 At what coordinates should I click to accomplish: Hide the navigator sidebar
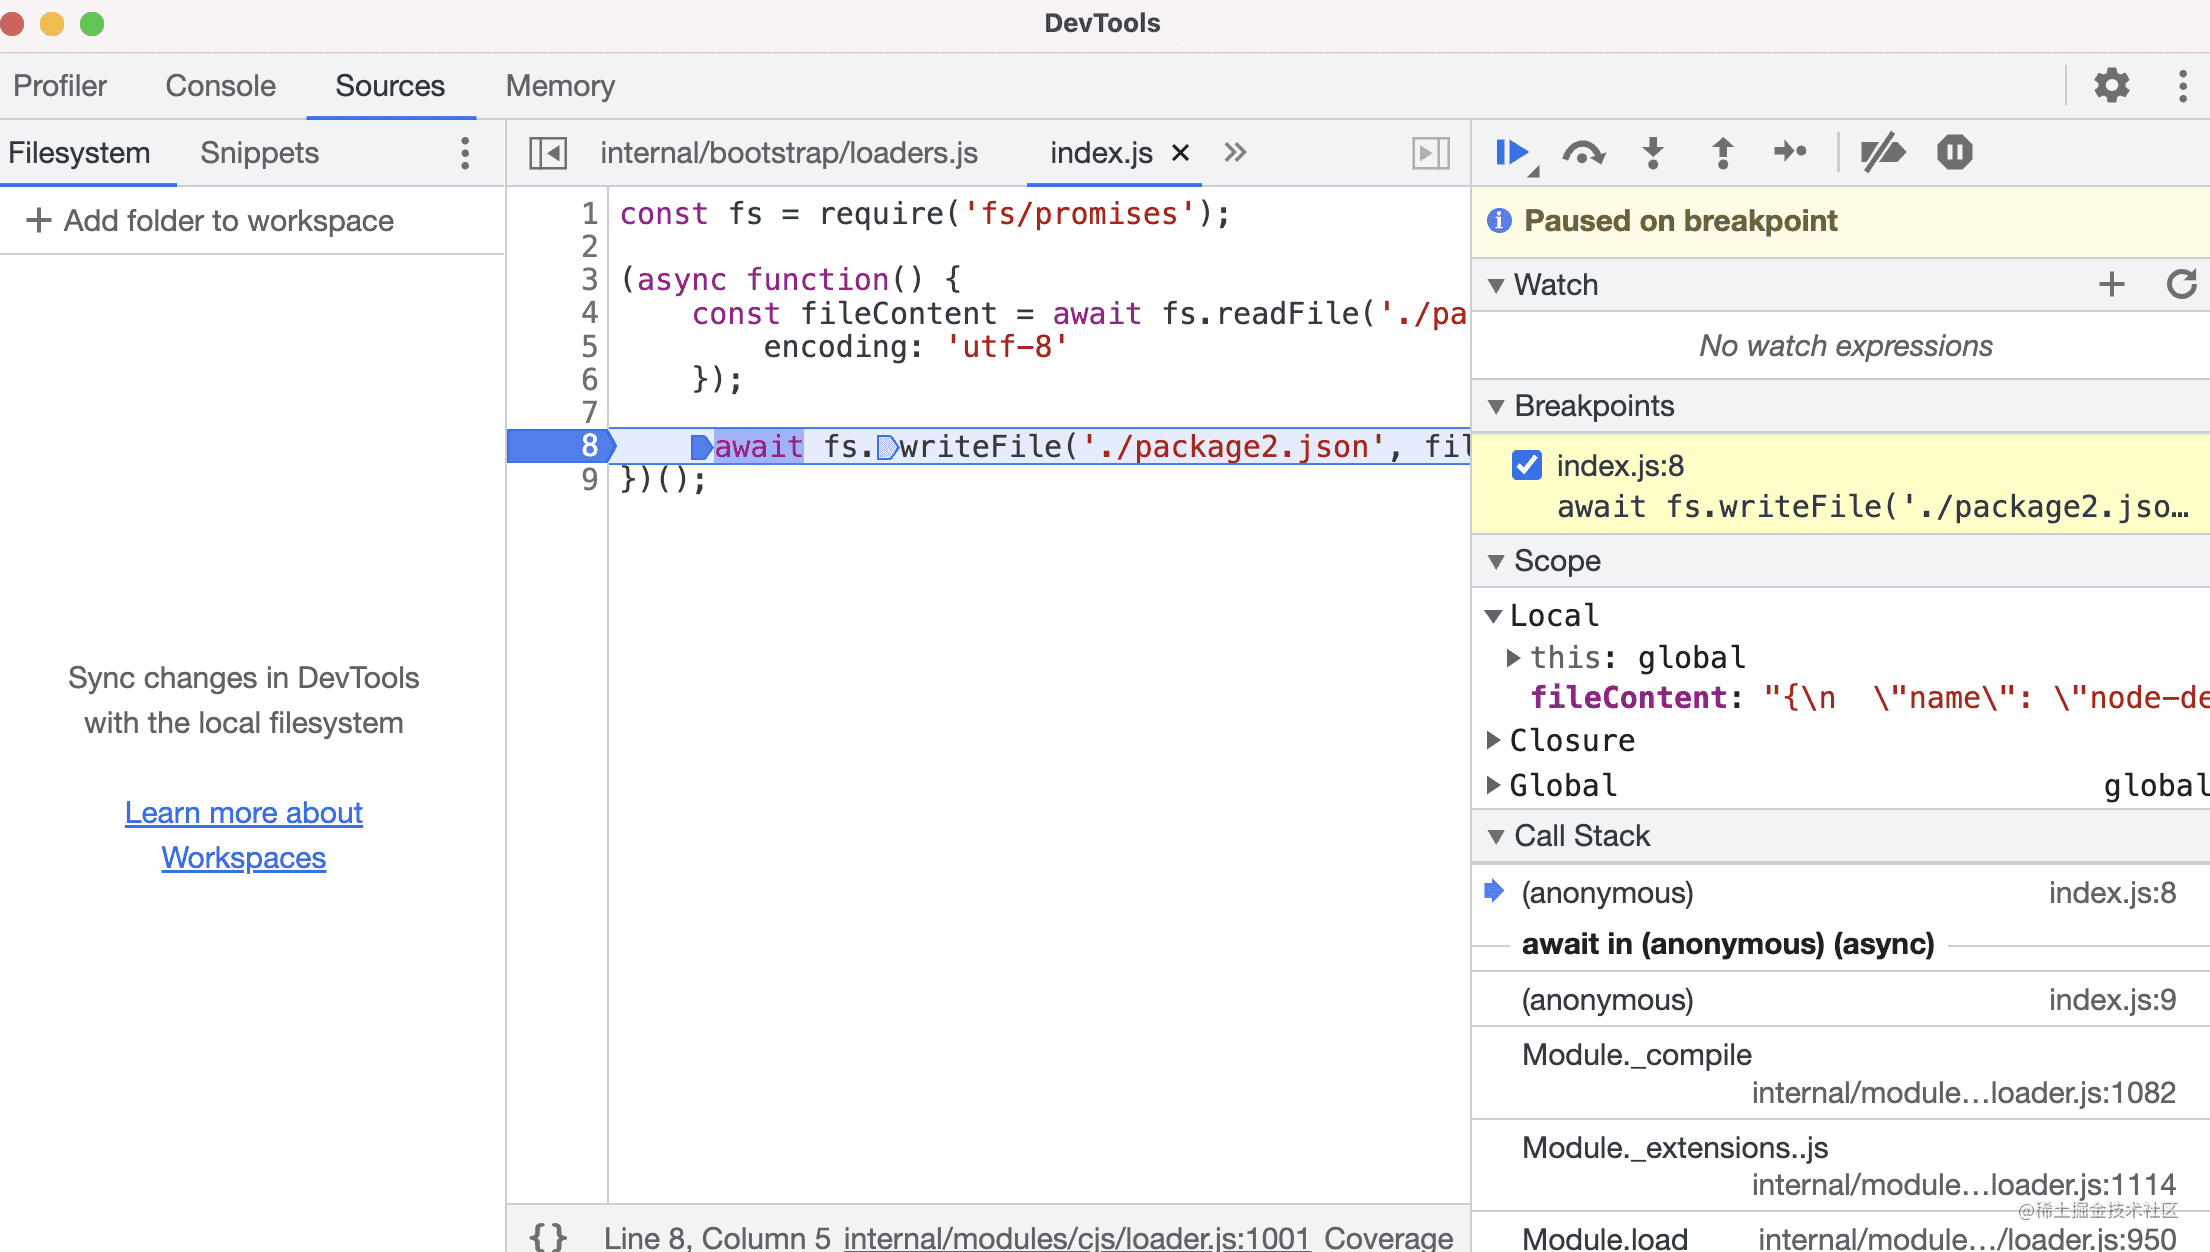(548, 153)
